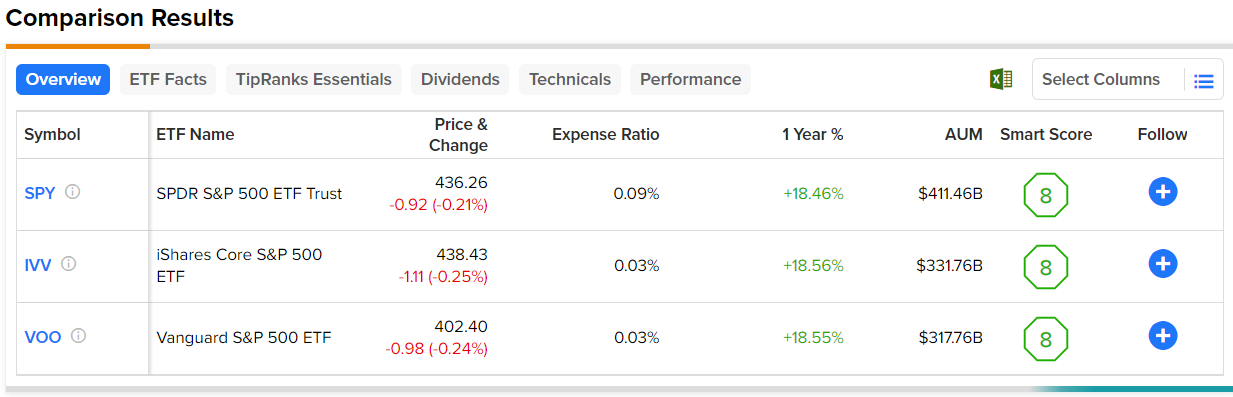Click the Smart Score 8 badge for SPY
Screen dimensions: 1233x397
[x=1046, y=195]
